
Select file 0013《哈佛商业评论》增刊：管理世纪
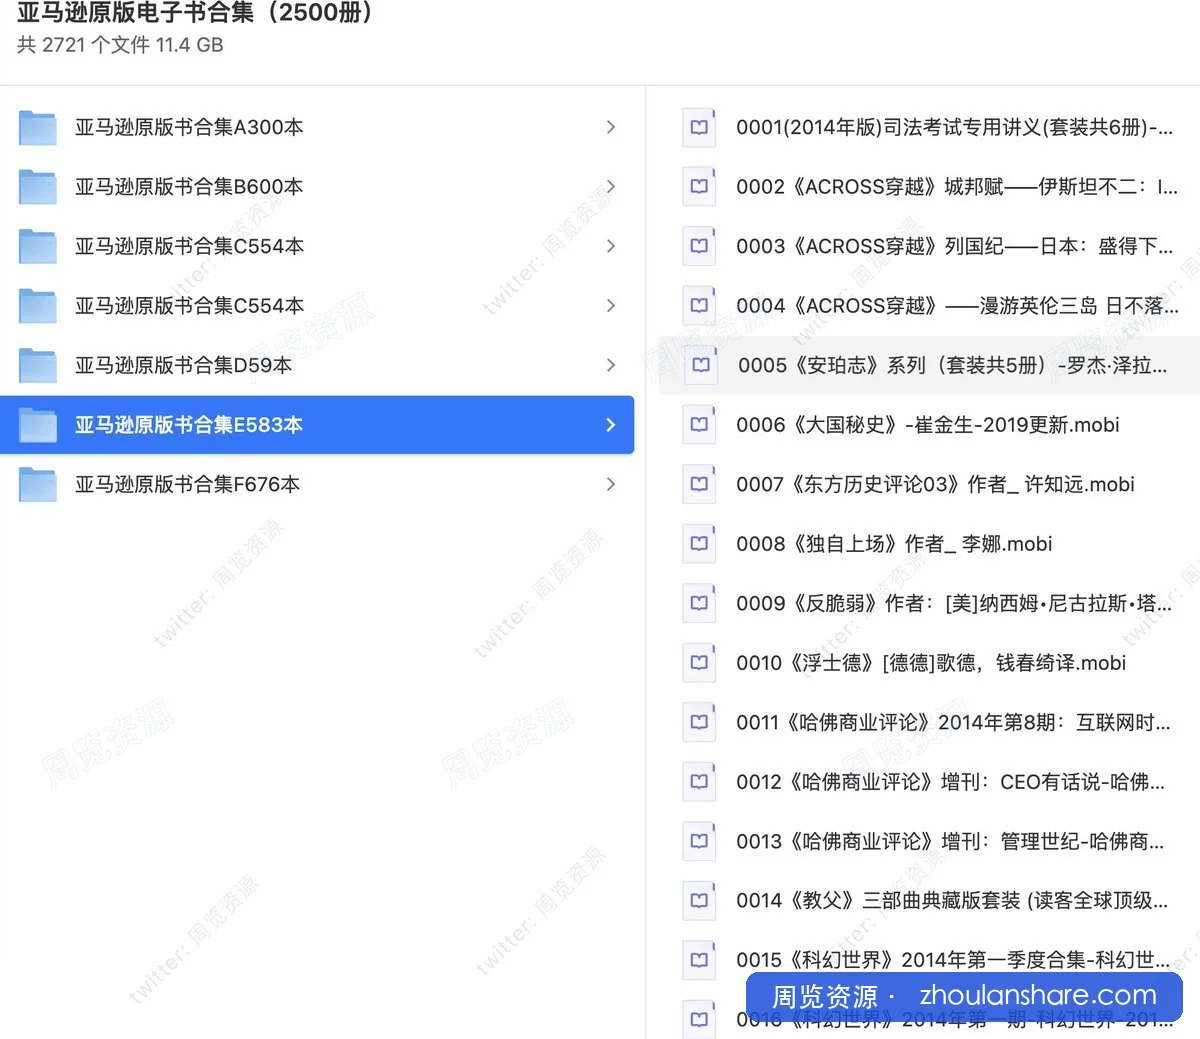pos(951,841)
